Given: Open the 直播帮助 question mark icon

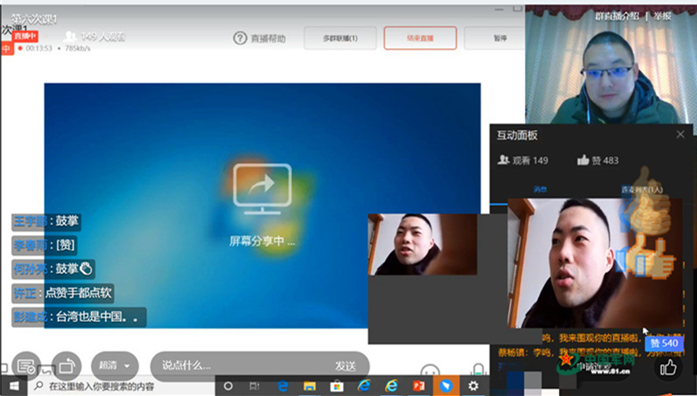Looking at the screenshot, I should pyautogui.click(x=240, y=38).
